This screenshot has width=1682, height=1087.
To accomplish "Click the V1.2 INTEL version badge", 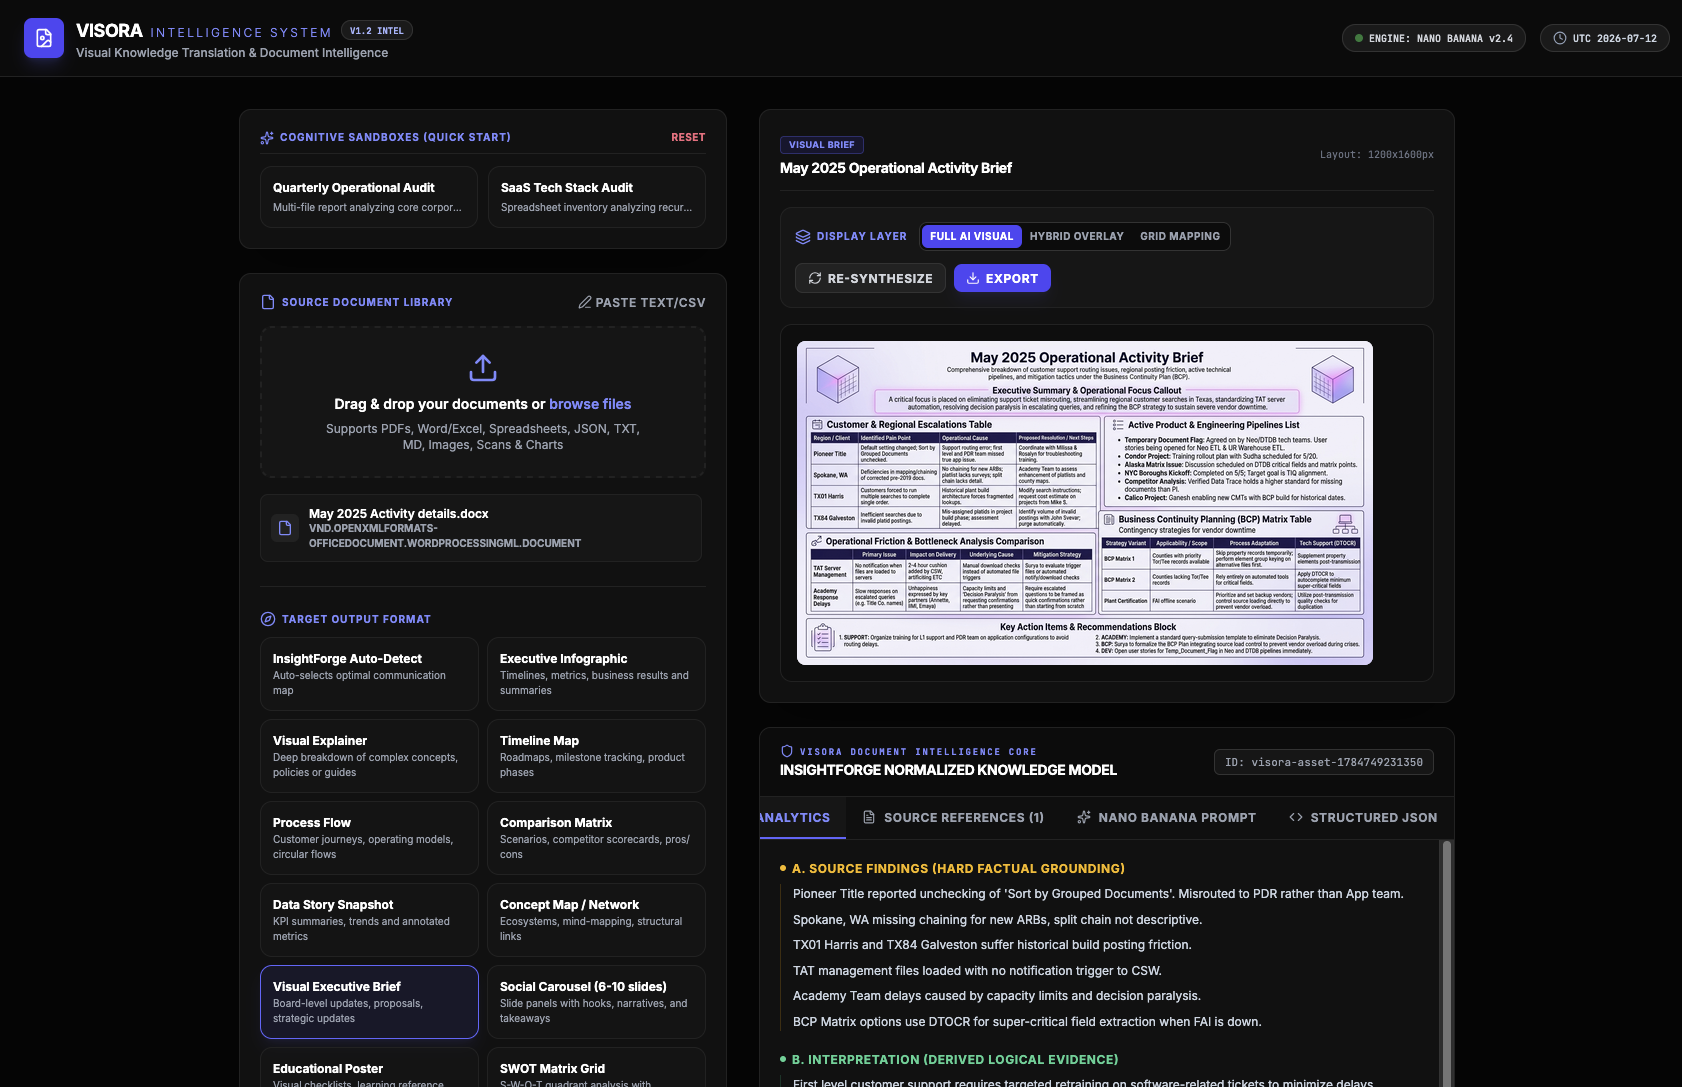I will tap(377, 31).
